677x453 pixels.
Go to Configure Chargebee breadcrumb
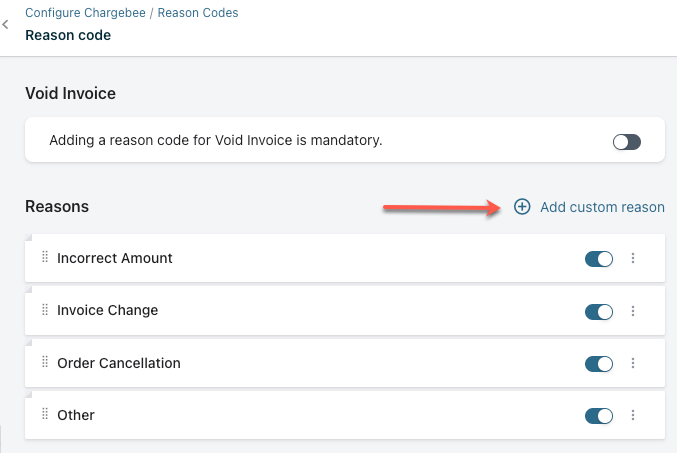[86, 13]
